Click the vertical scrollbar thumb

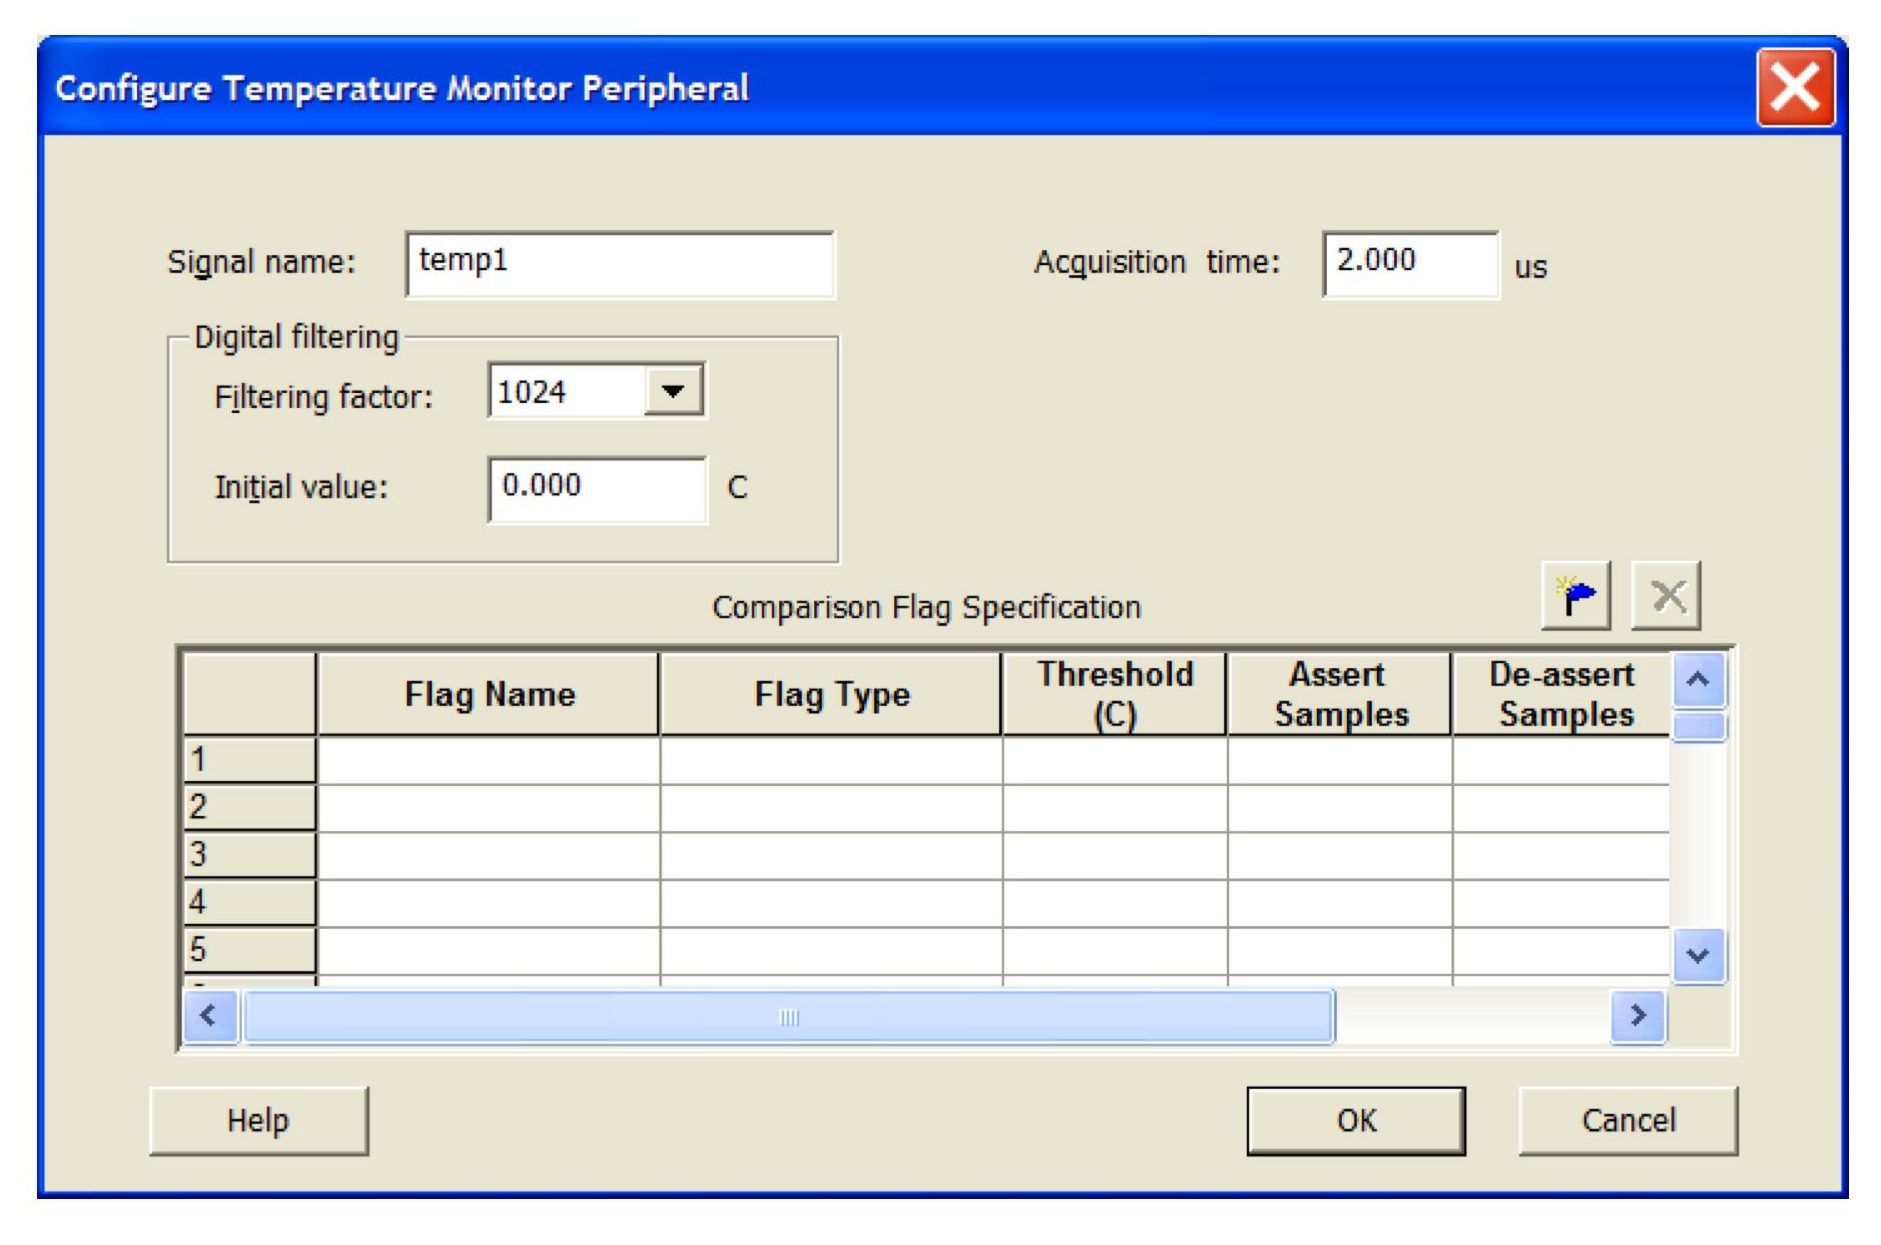(x=1699, y=725)
